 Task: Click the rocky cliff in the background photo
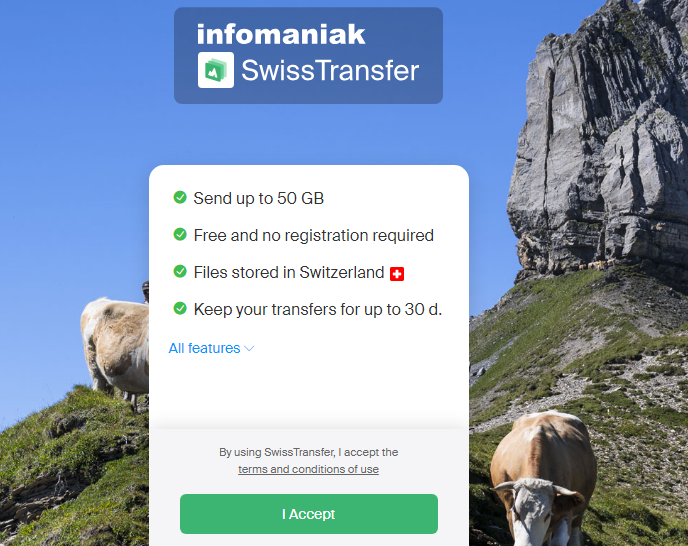coord(599,136)
